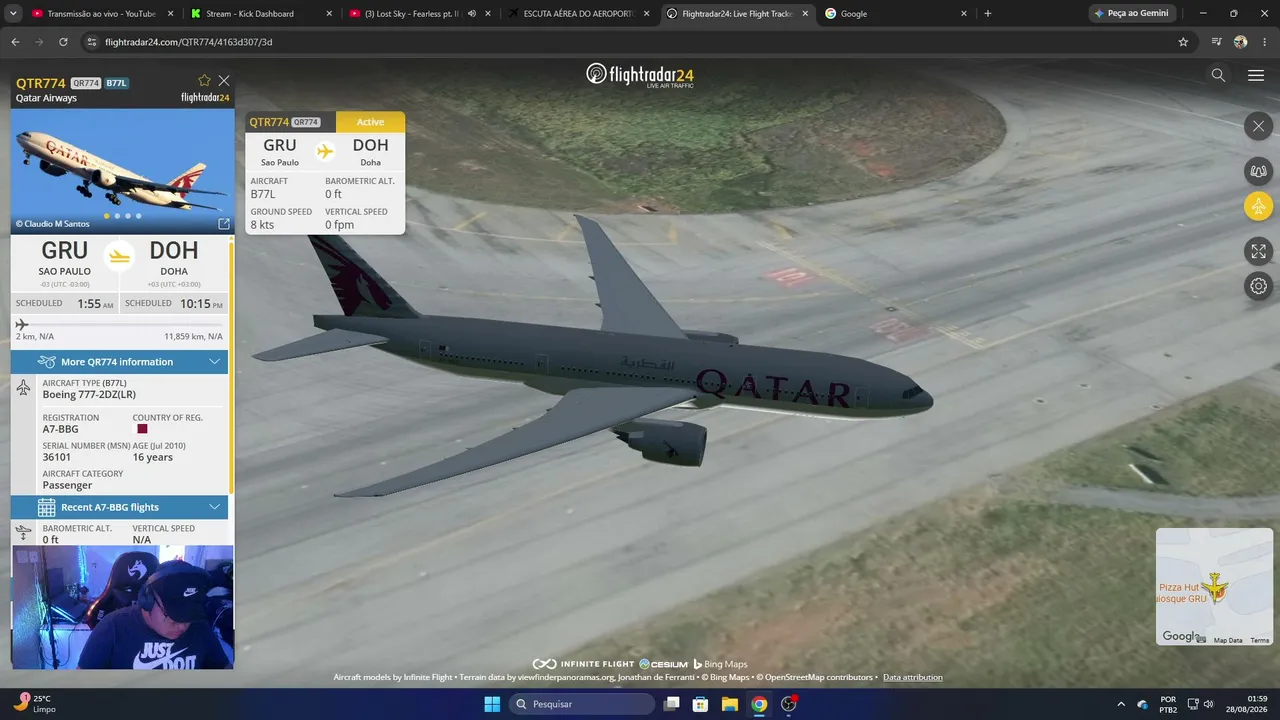The image size is (1280, 720).
Task: Toggle the yellow airplane follow view button
Action: (x=1258, y=207)
